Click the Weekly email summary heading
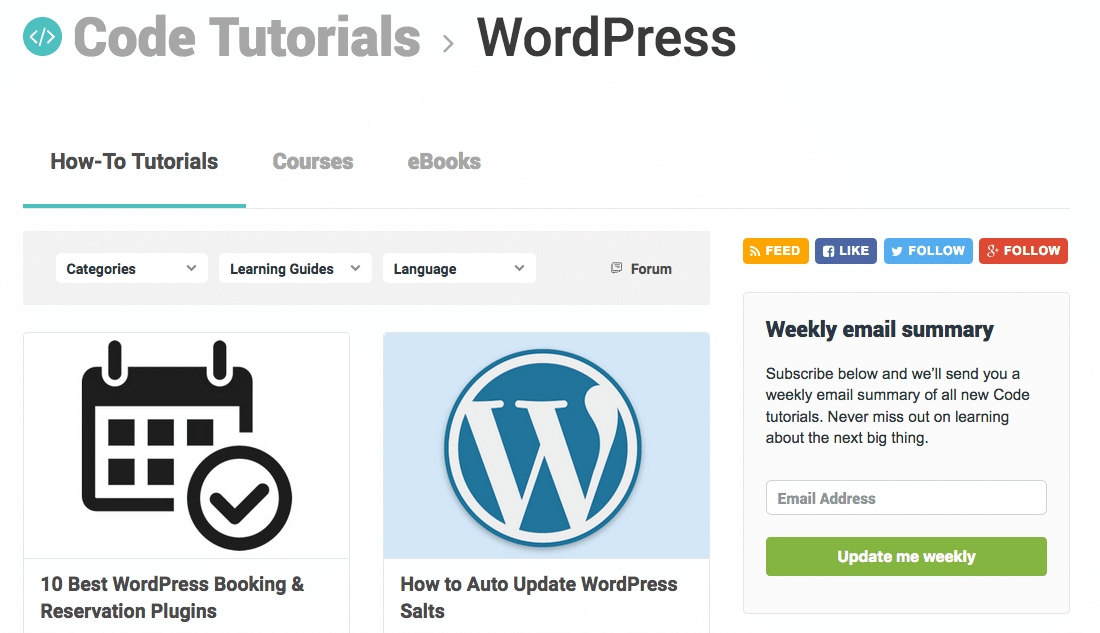 click(x=880, y=329)
